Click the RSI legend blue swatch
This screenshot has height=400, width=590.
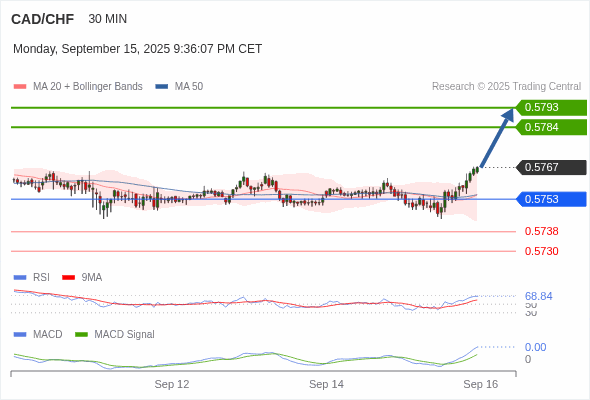(x=20, y=278)
